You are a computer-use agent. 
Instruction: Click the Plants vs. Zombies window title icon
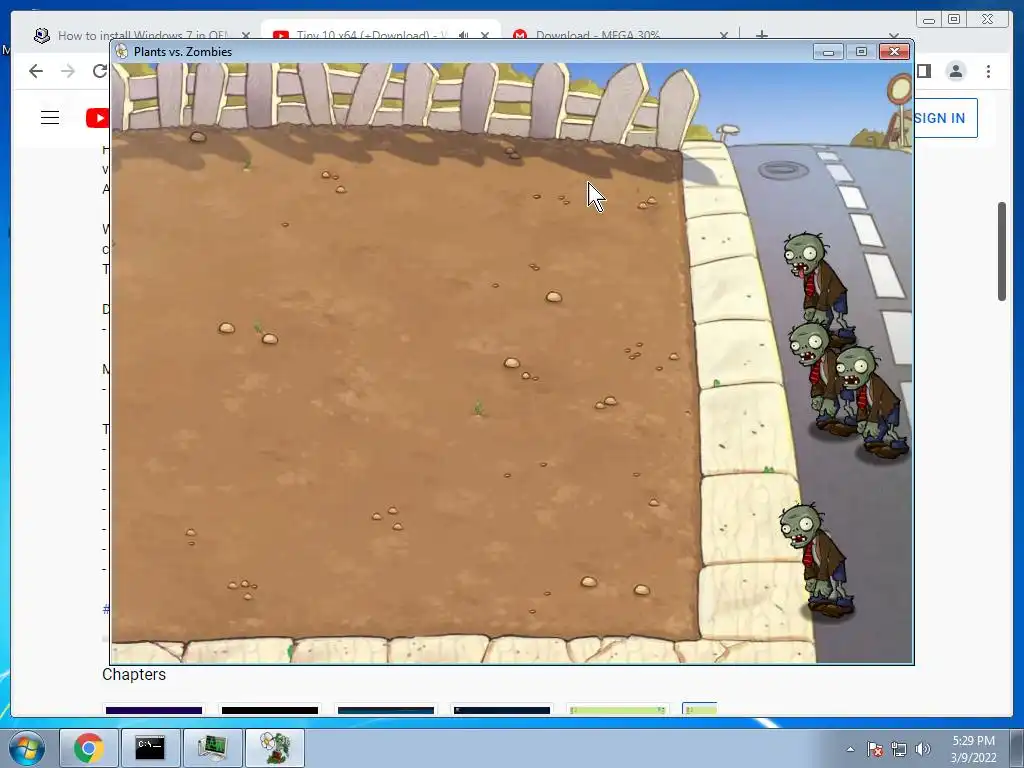[x=121, y=52]
